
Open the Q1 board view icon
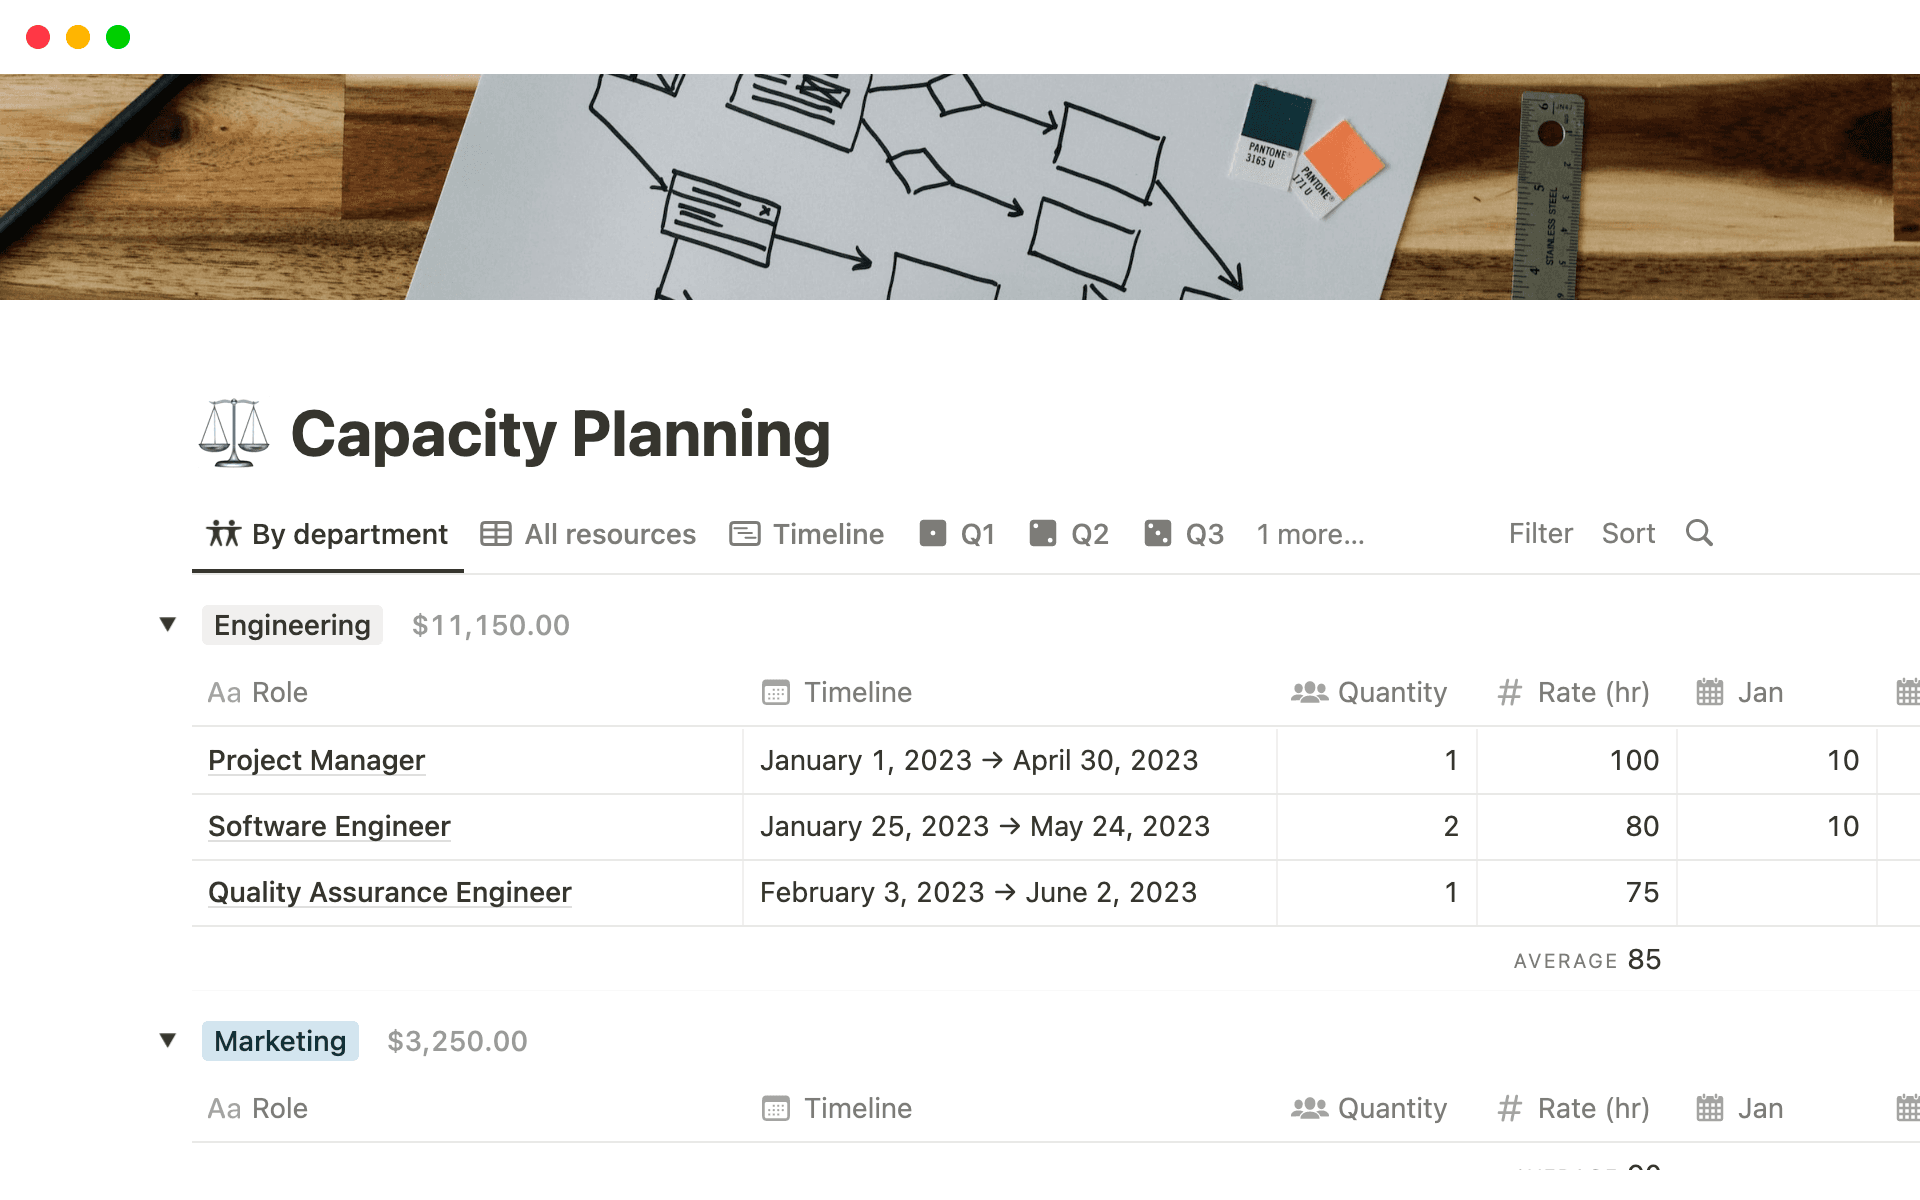pos(931,533)
